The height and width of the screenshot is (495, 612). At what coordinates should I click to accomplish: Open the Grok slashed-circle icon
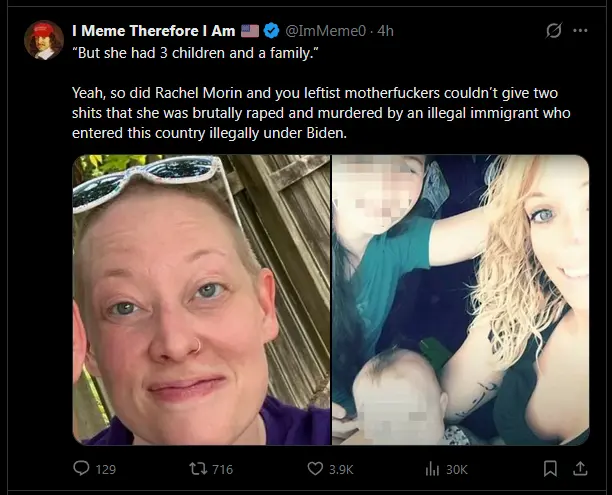click(x=552, y=31)
